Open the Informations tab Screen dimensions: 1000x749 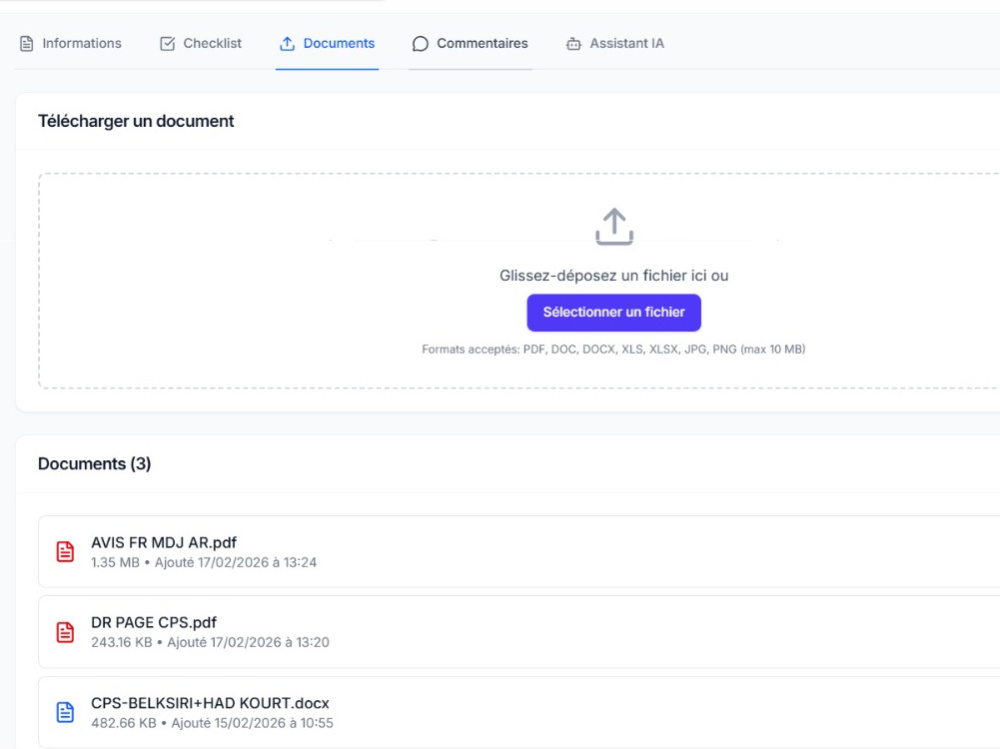tap(70, 43)
